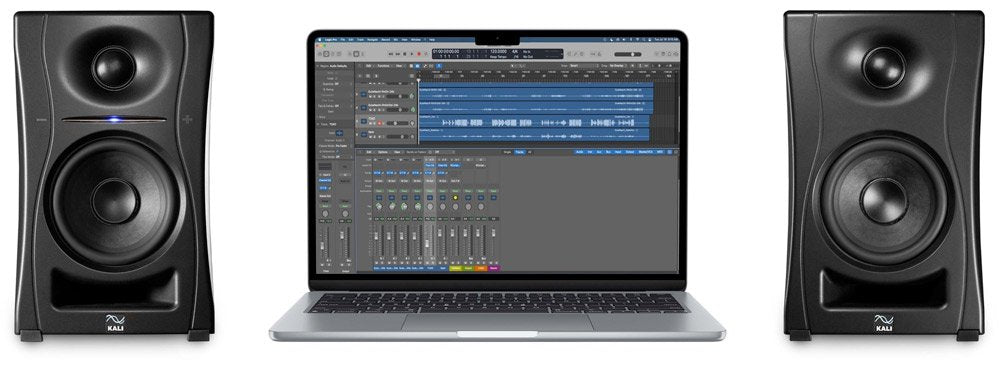The image size is (1000, 373).
Task: Open the Apple menu
Action: pyautogui.click(x=320, y=40)
